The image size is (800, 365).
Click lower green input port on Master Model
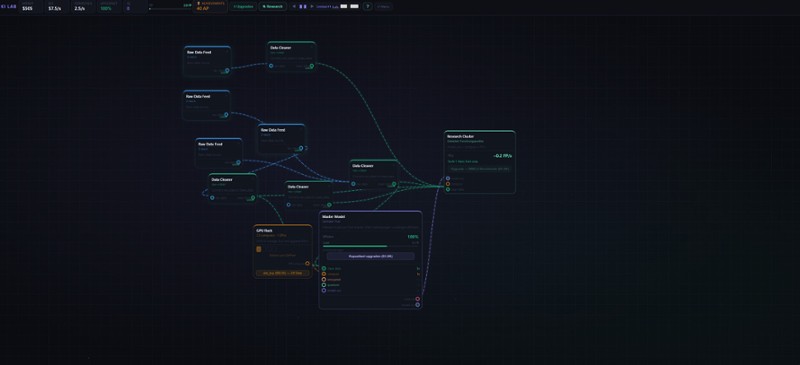pyautogui.click(x=324, y=285)
